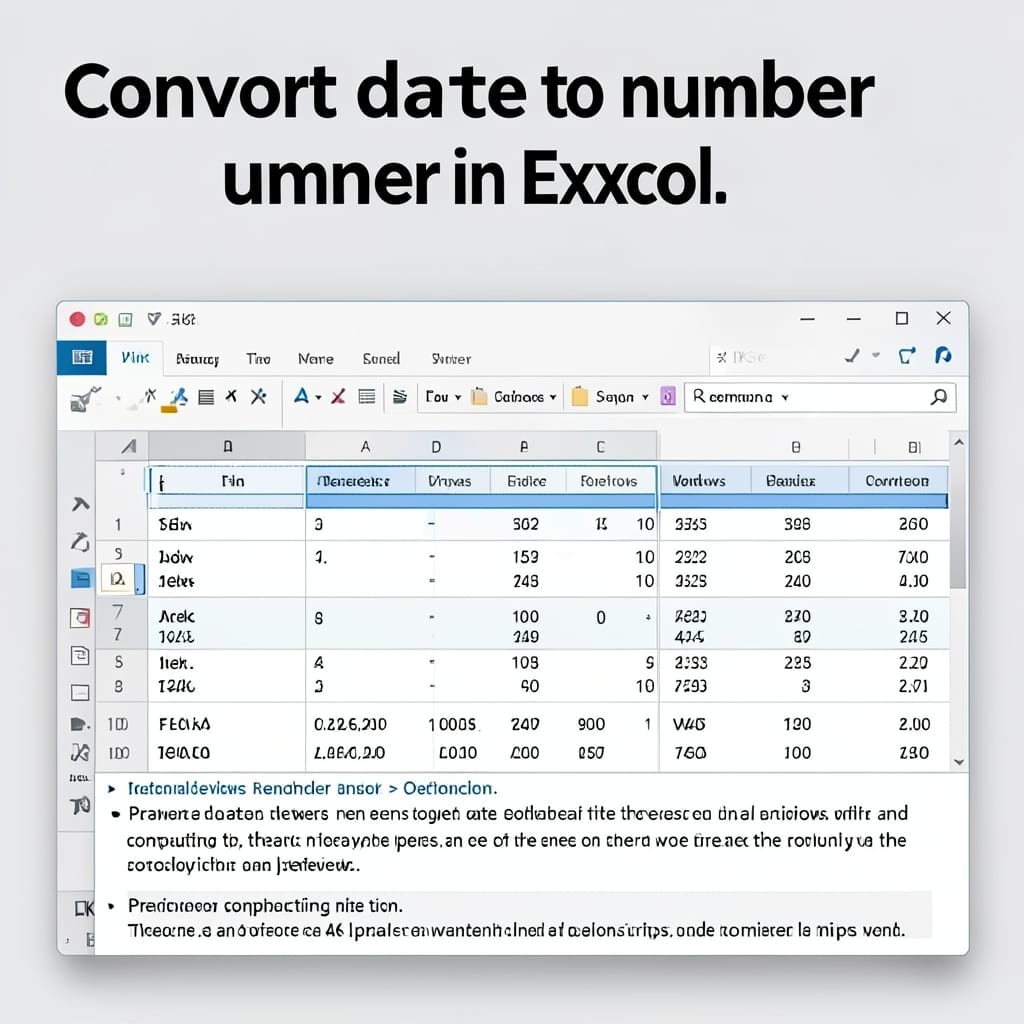Image resolution: width=1024 pixels, height=1024 pixels.
Task: Click the pencil edit icon in left sidebar
Action: click(80, 541)
